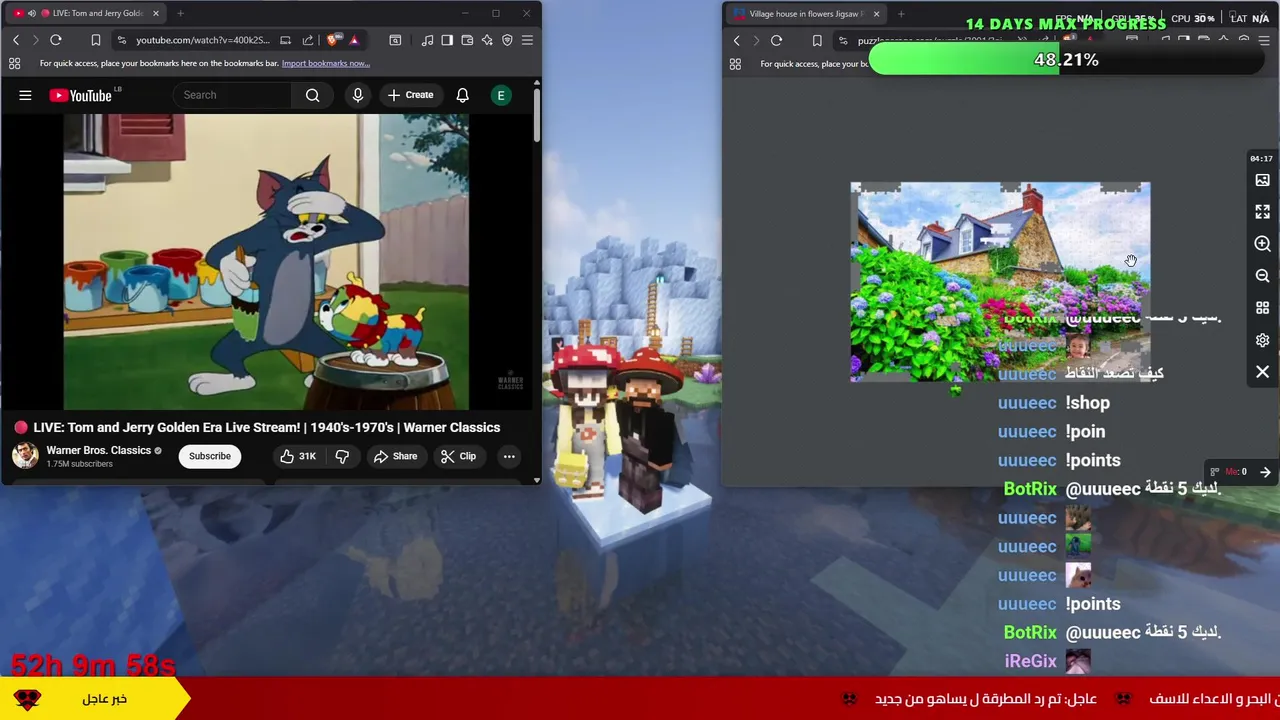Open YouTube notifications bell

[462, 95]
